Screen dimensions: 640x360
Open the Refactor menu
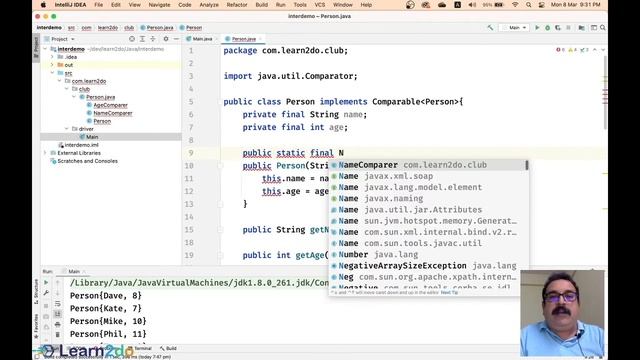pyautogui.click(x=237, y=5)
